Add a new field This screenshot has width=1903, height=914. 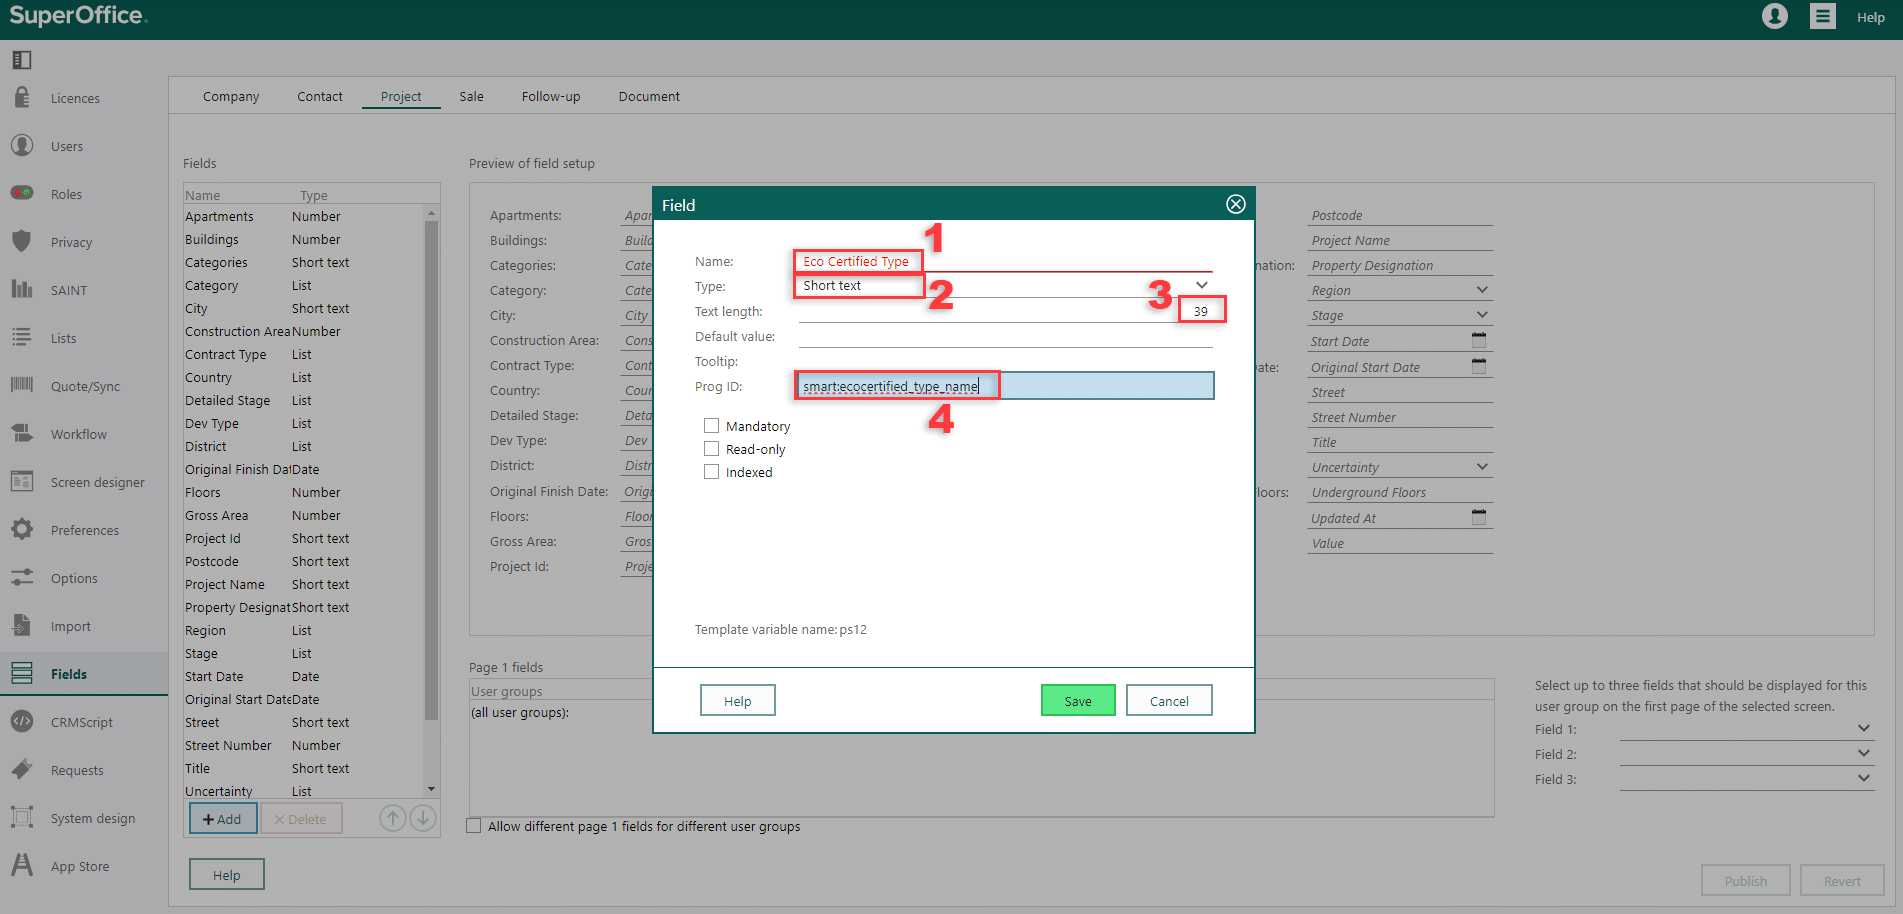(223, 819)
